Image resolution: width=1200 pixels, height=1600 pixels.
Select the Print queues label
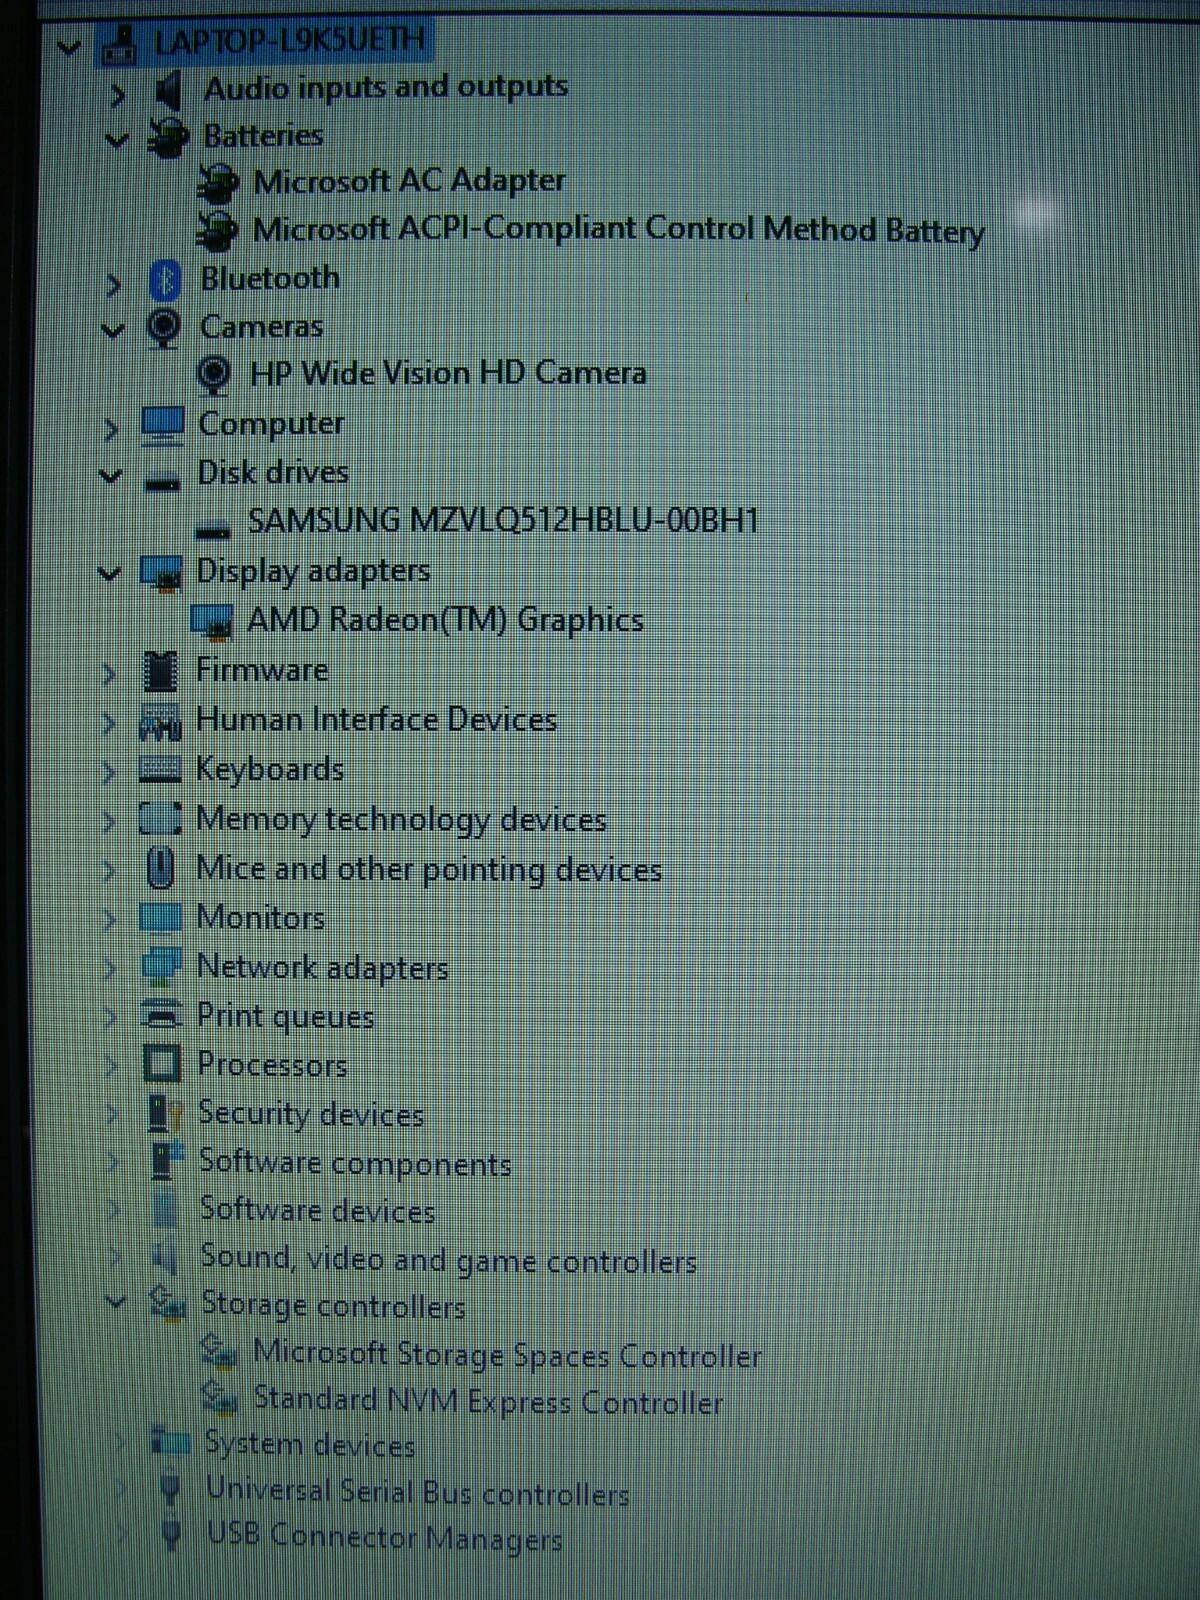click(285, 1016)
